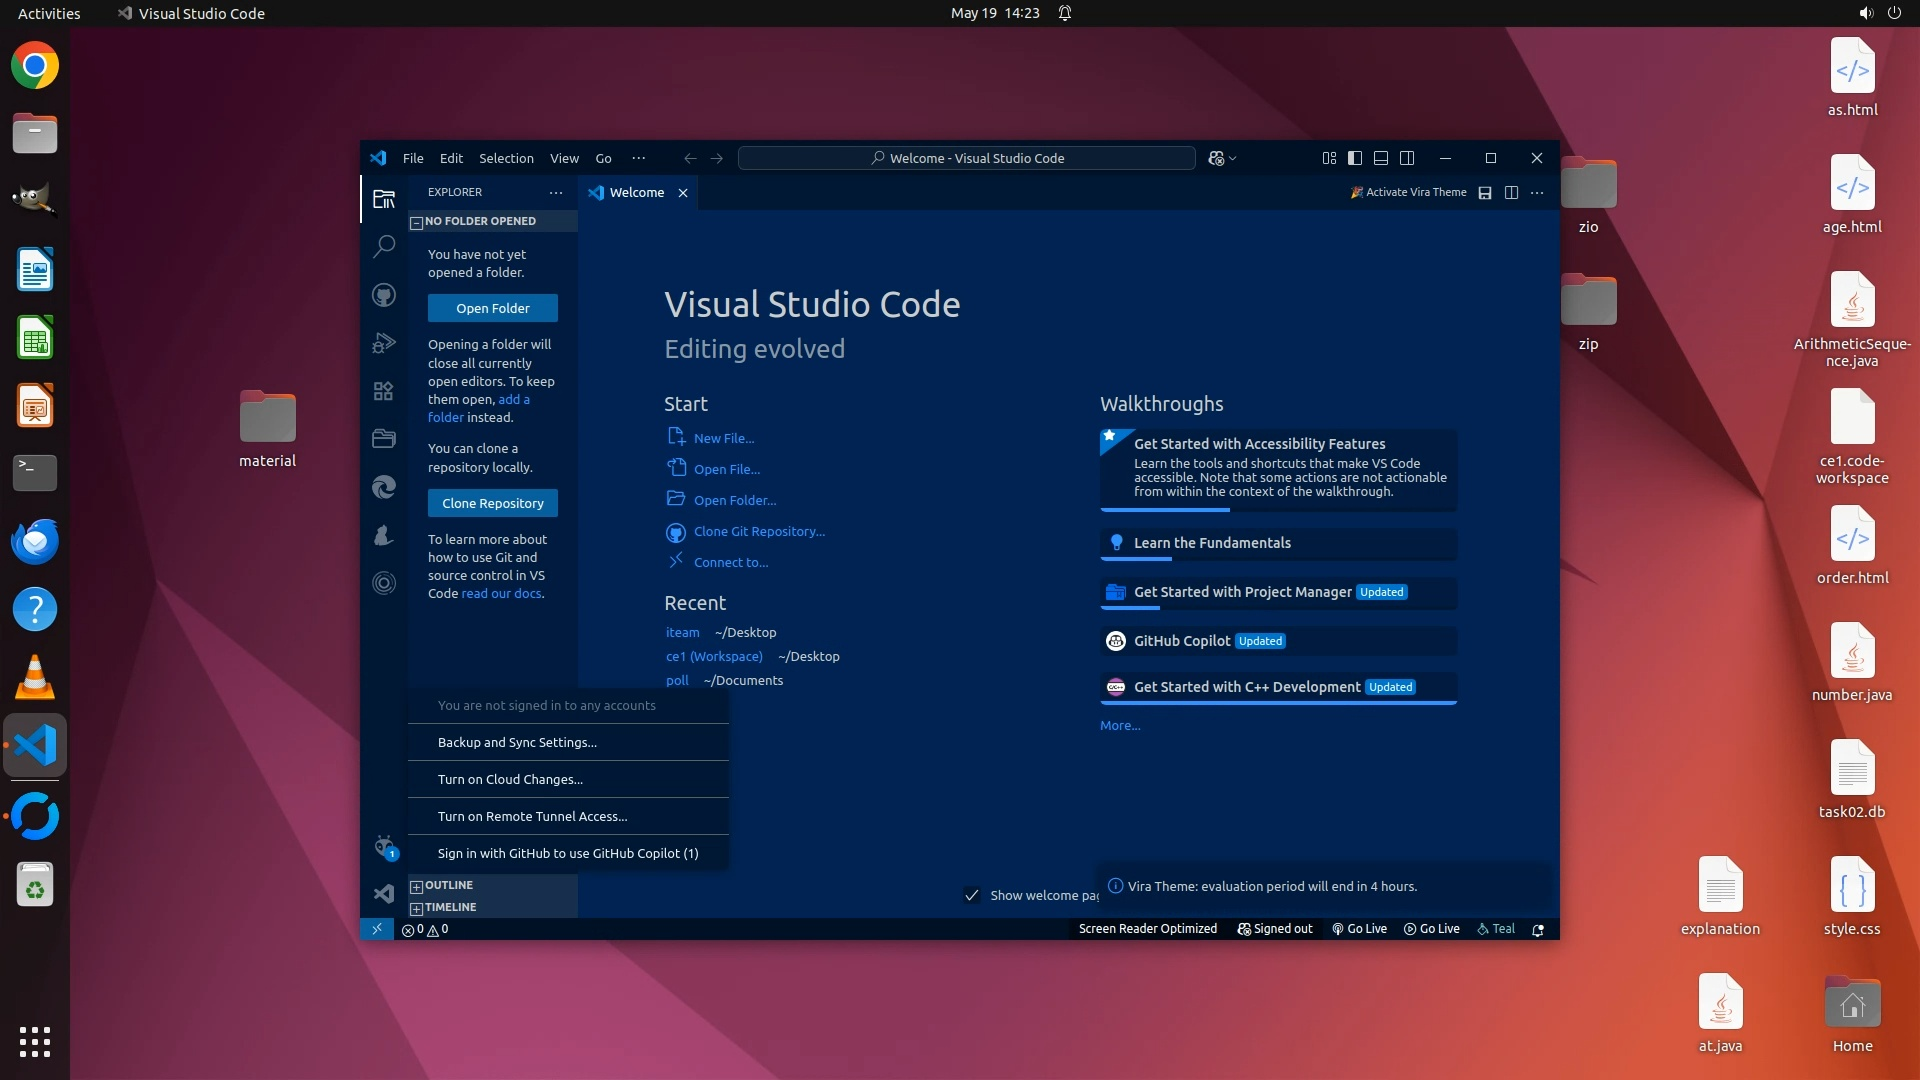Toggle primary side bar visibility

[x=1355, y=158]
